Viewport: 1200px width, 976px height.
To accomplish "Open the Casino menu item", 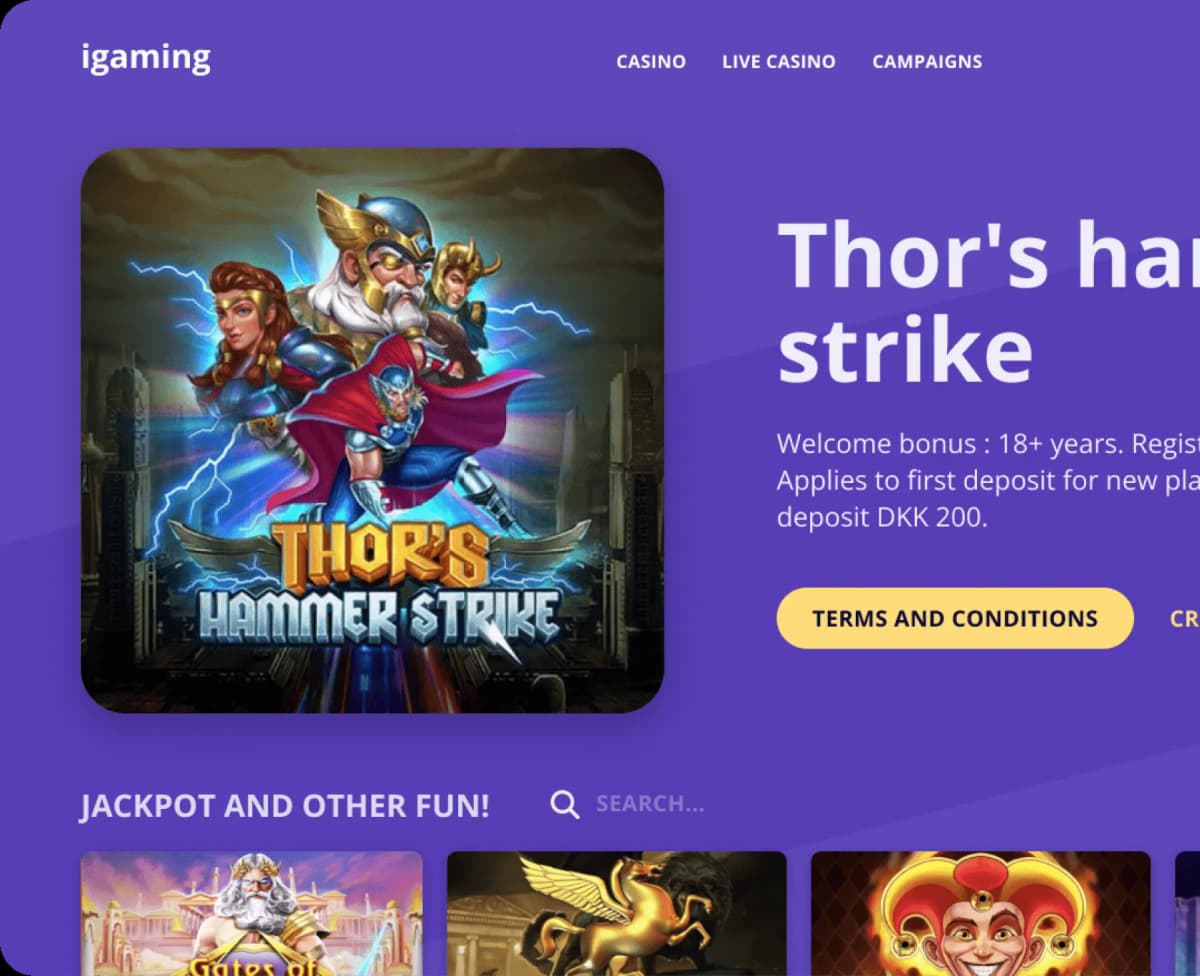I will [651, 62].
